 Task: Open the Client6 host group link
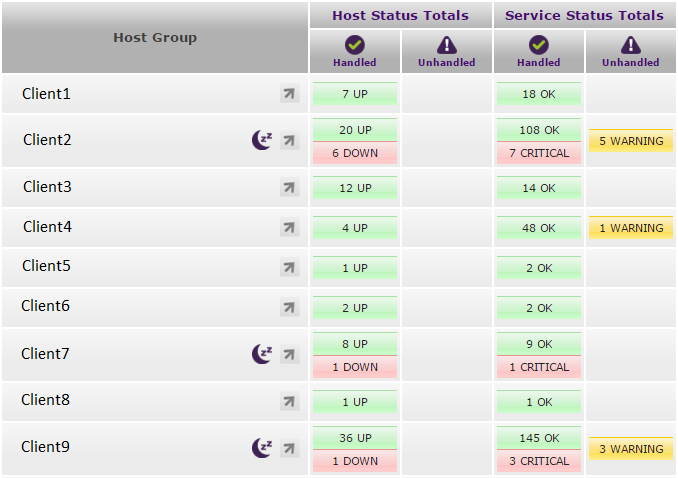pos(46,306)
